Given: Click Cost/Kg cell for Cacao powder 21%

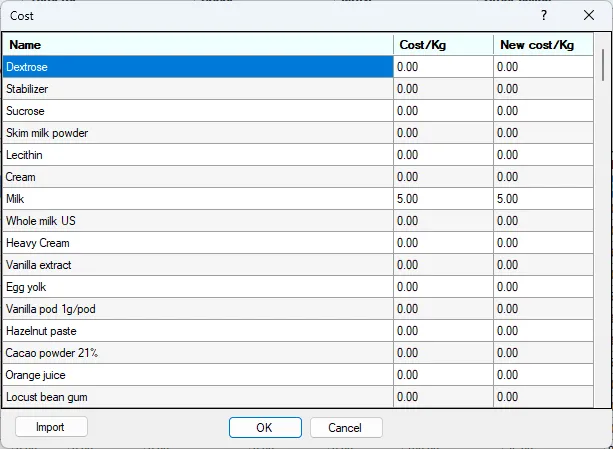Looking at the screenshot, I should point(443,353).
